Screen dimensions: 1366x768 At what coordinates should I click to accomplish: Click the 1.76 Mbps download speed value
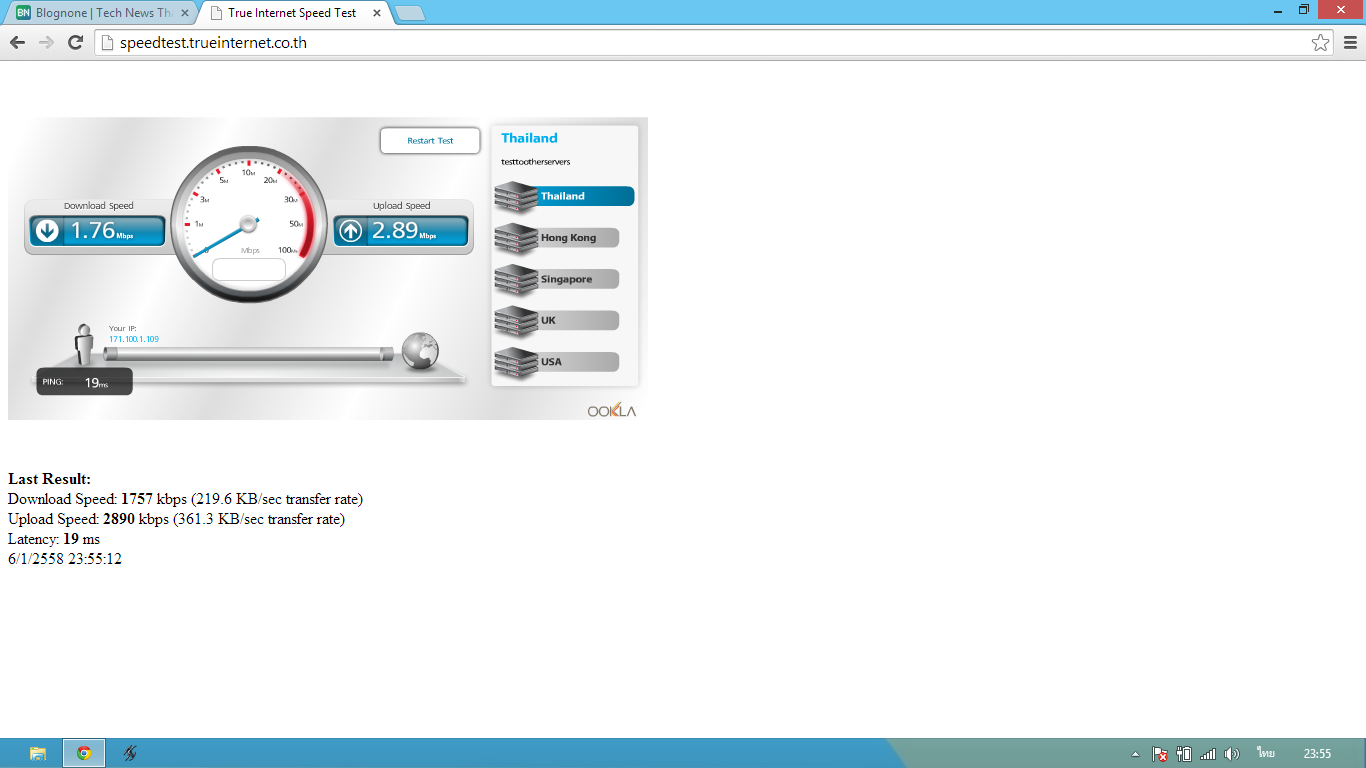coord(101,231)
